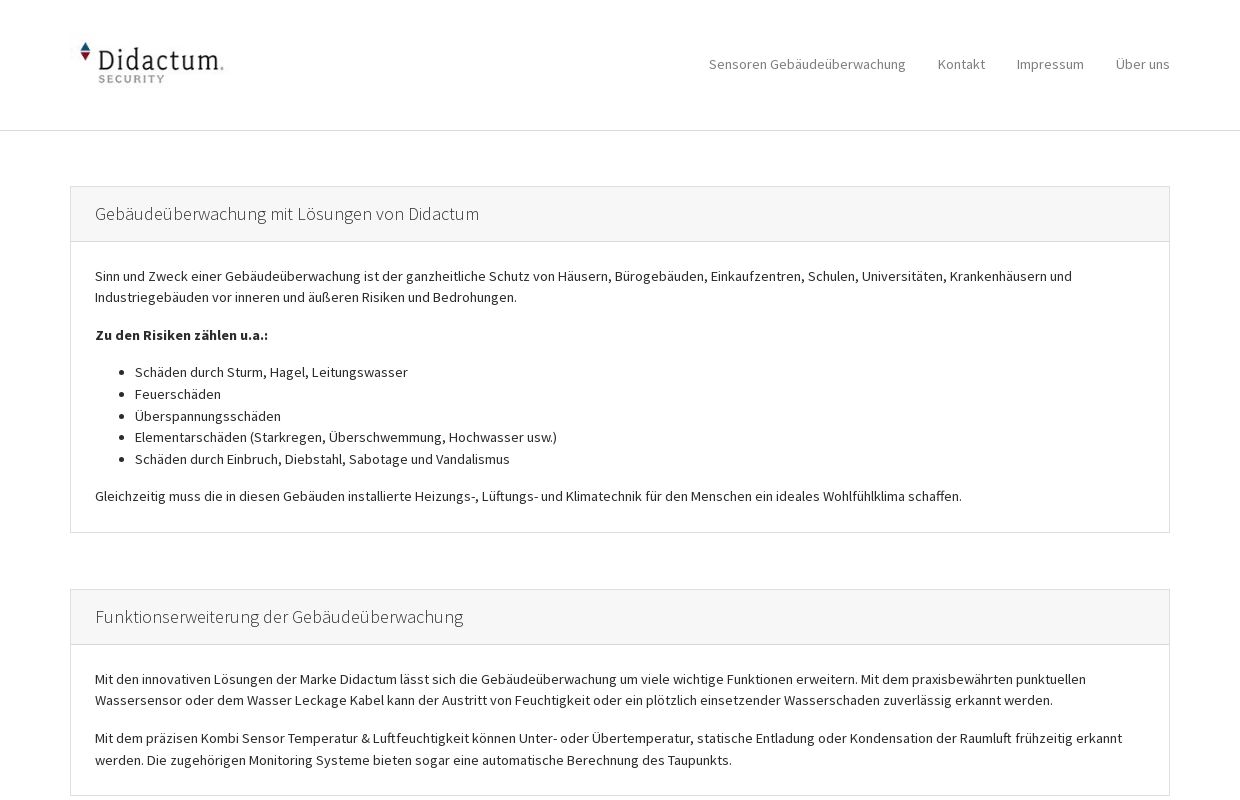Click the 'Elementarschäden (Starkregen...)' list item
The height and width of the screenshot is (800, 1240).
pos(345,437)
